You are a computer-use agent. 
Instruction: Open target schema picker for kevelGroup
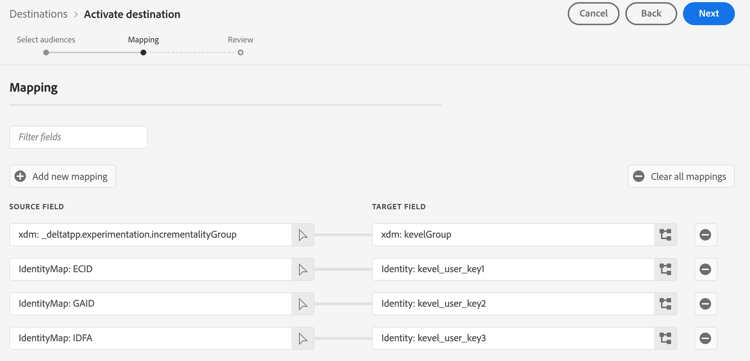tap(665, 235)
